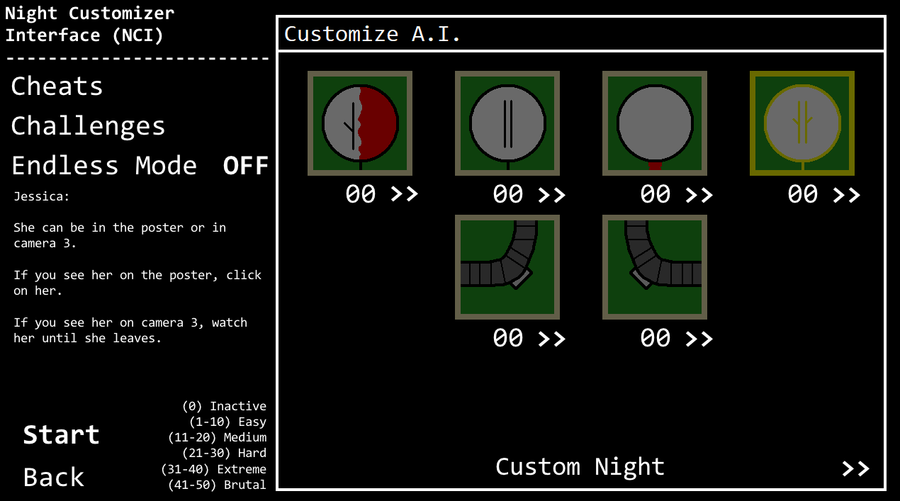Click the (0) Inactive difficulty legend
Viewport: 900px width, 501px height.
point(224,406)
